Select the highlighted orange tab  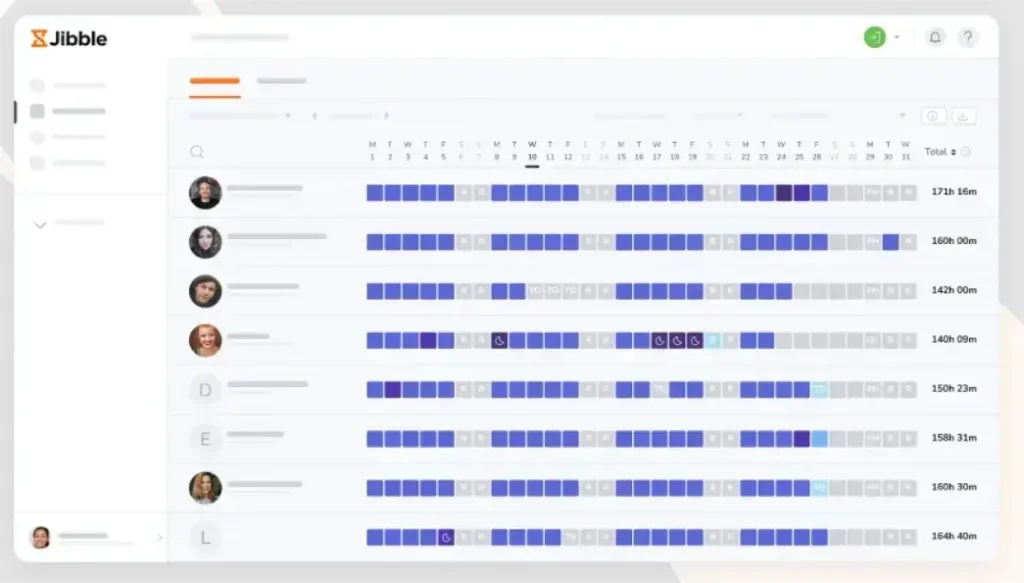[x=212, y=80]
